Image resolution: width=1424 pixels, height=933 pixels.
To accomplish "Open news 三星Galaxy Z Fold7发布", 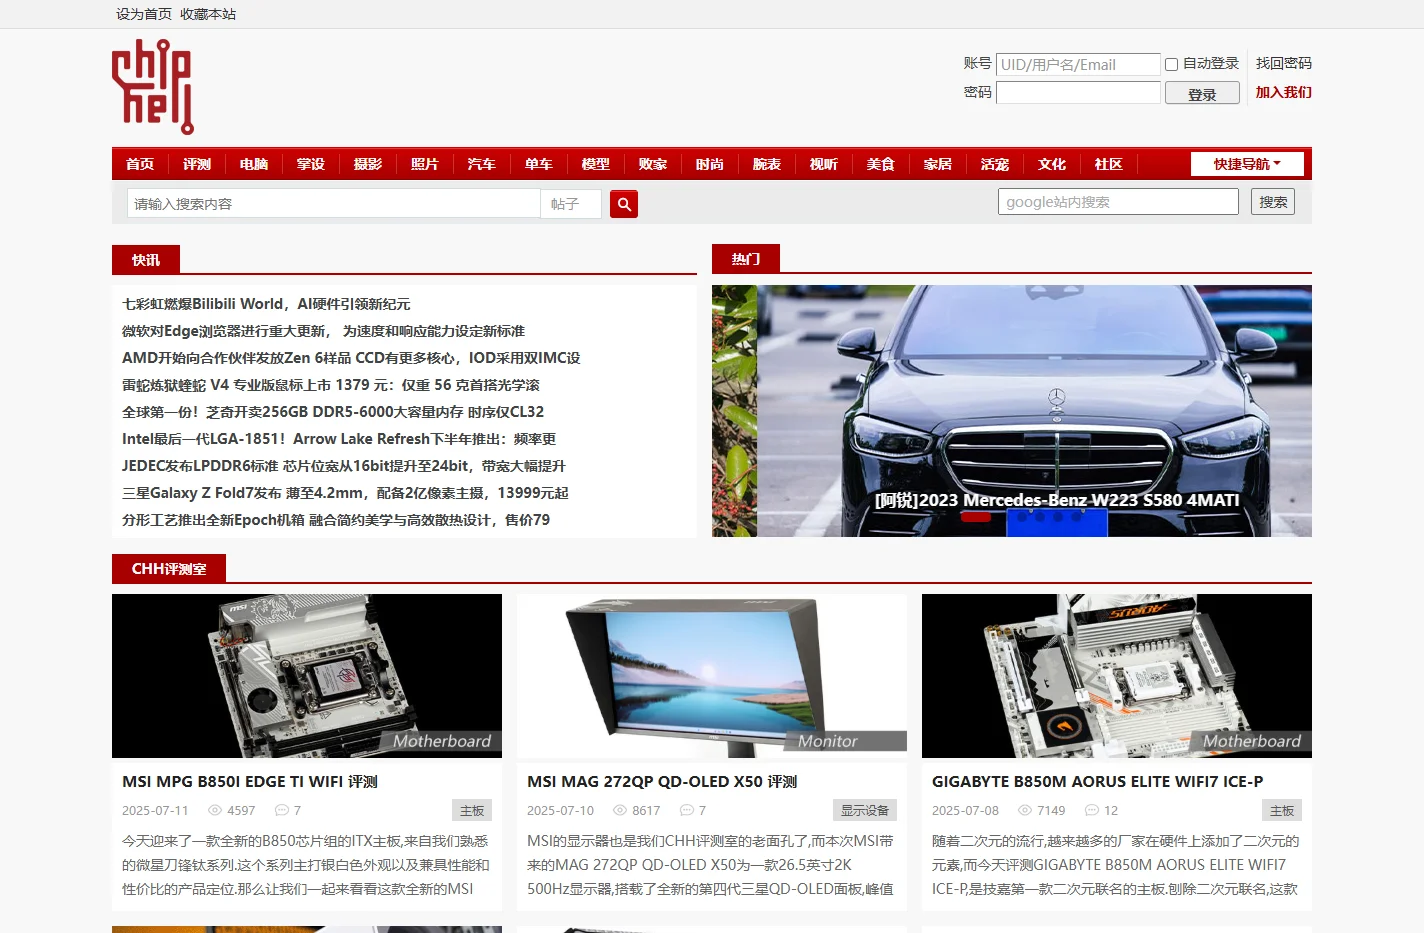I will (345, 493).
